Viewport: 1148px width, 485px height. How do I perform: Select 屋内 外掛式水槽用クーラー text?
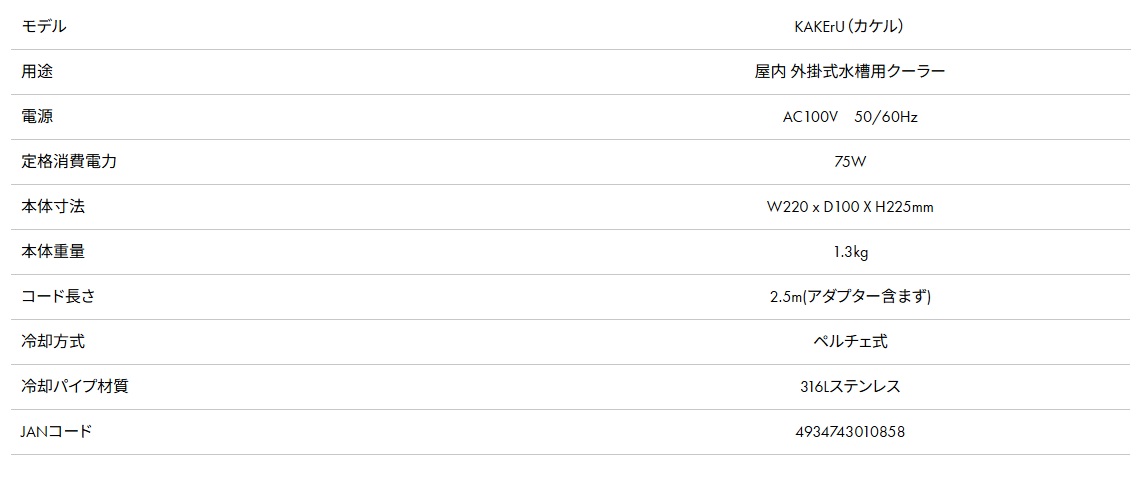coord(849,72)
